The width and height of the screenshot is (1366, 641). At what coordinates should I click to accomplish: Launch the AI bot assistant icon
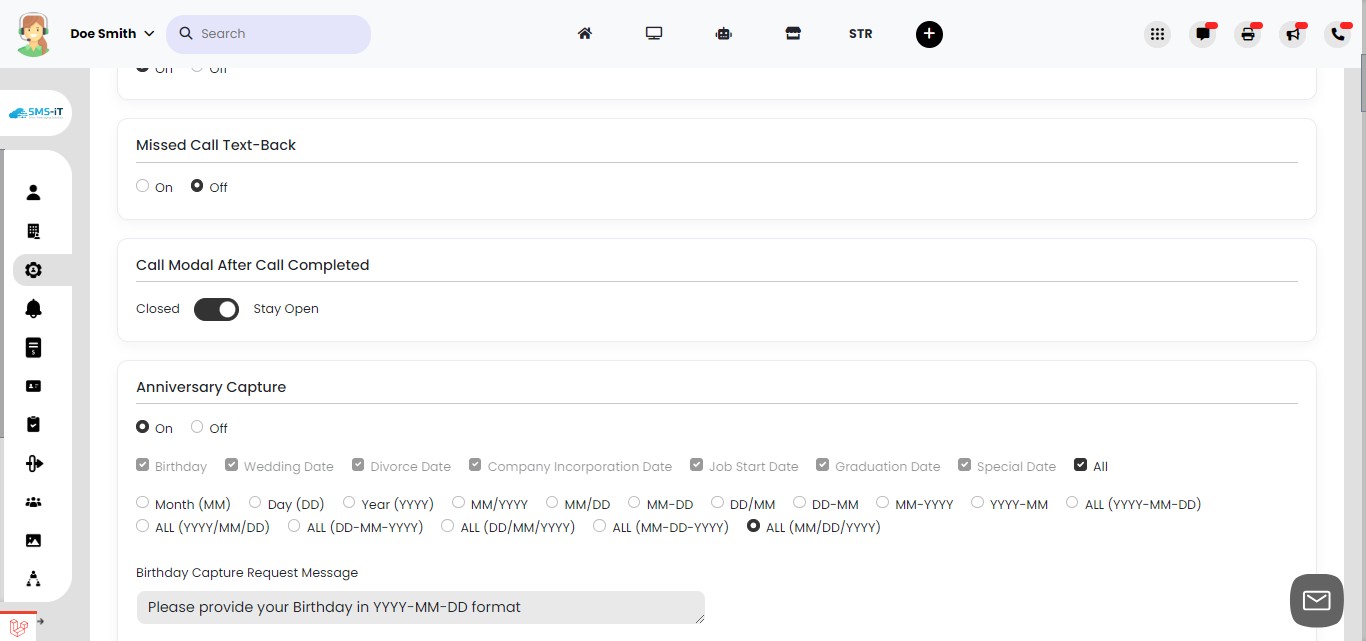click(x=723, y=33)
